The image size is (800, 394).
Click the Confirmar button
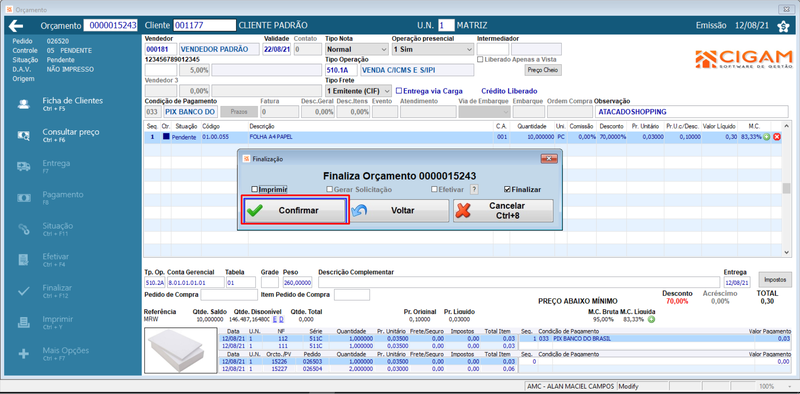point(295,211)
